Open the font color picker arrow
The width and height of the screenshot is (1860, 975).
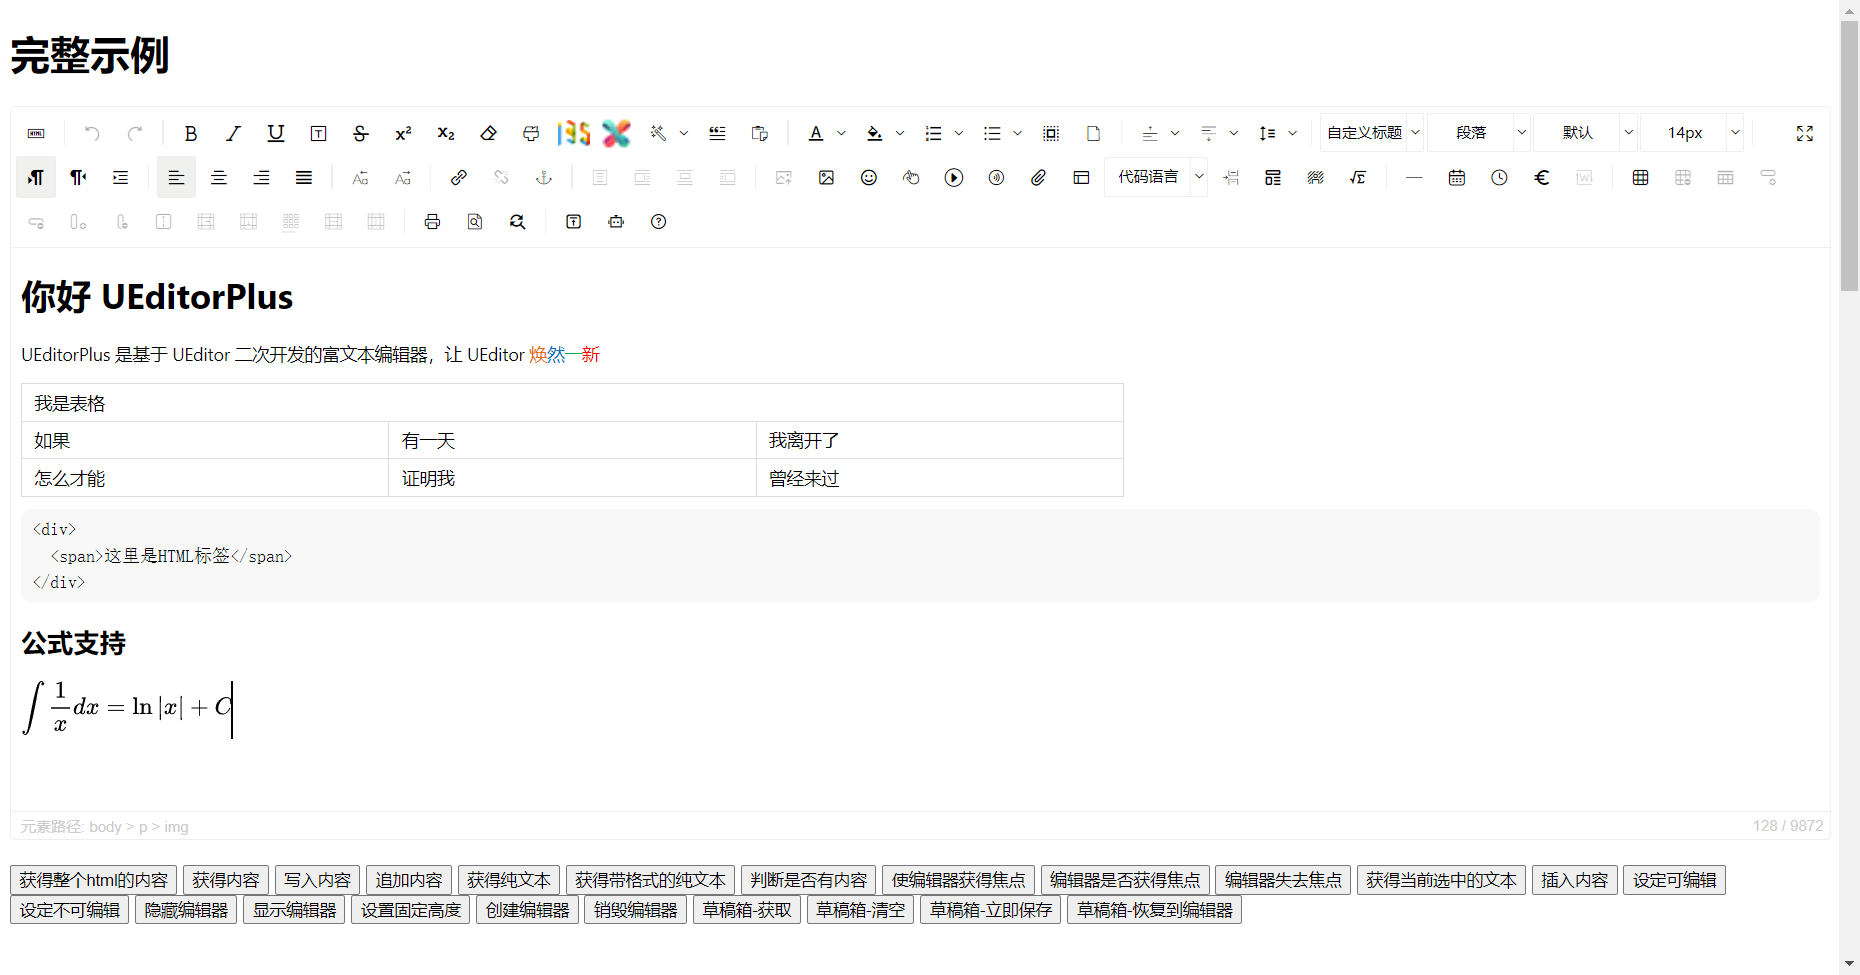click(x=841, y=133)
